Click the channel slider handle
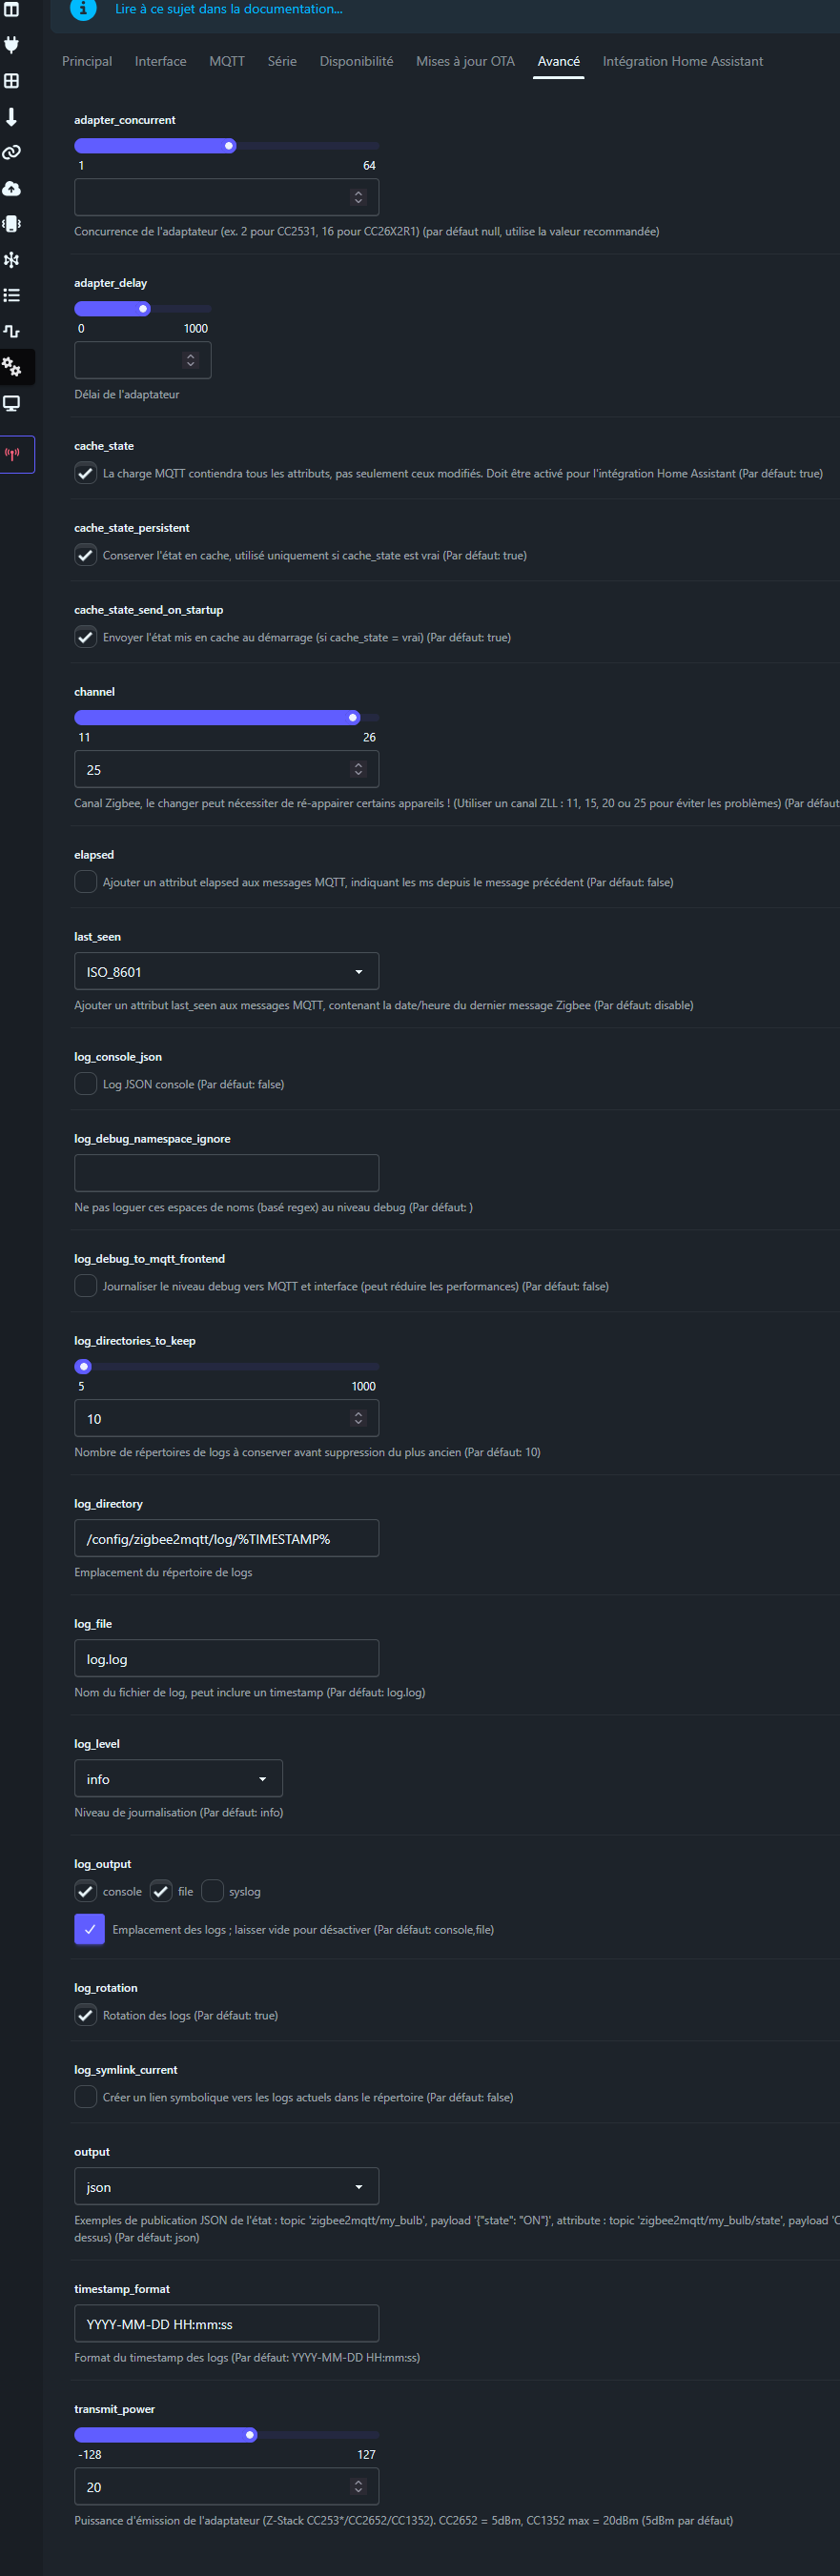The image size is (840, 2576). [x=353, y=718]
